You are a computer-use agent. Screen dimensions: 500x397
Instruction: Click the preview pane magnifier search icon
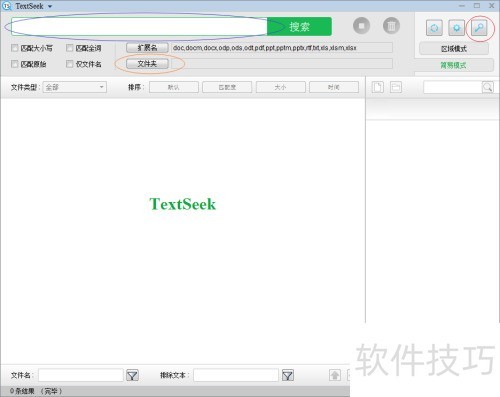tap(488, 87)
